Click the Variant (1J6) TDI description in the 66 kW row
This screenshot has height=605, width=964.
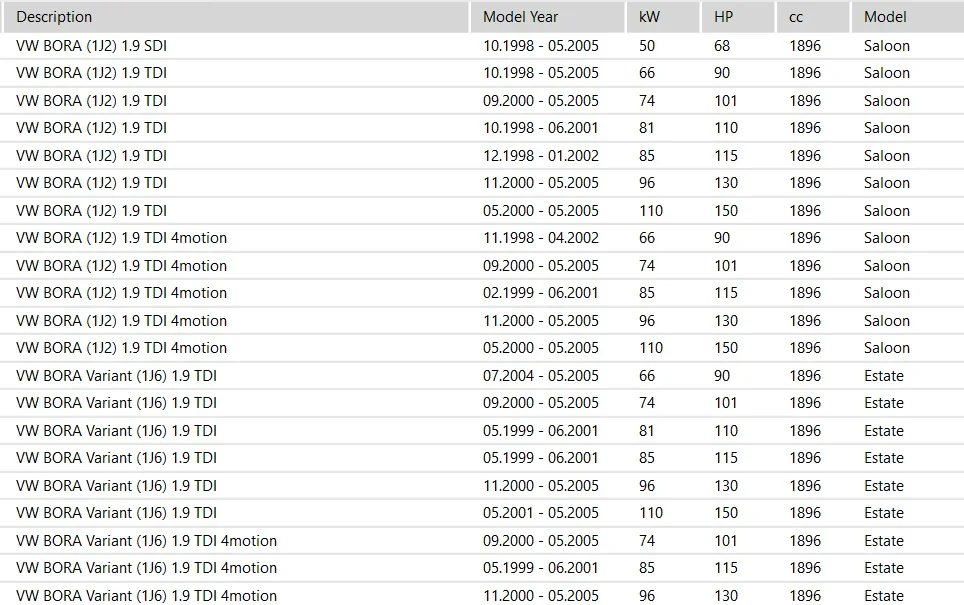click(x=116, y=376)
